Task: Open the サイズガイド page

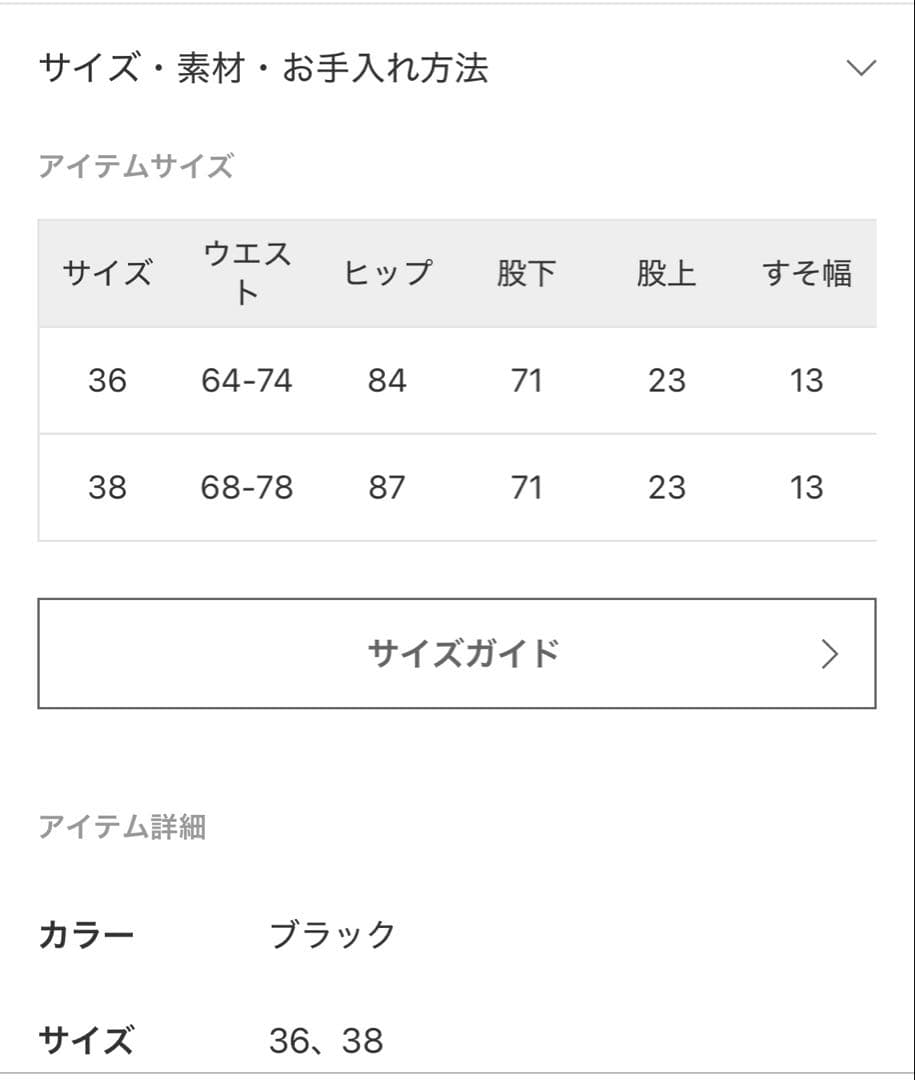Action: point(457,652)
